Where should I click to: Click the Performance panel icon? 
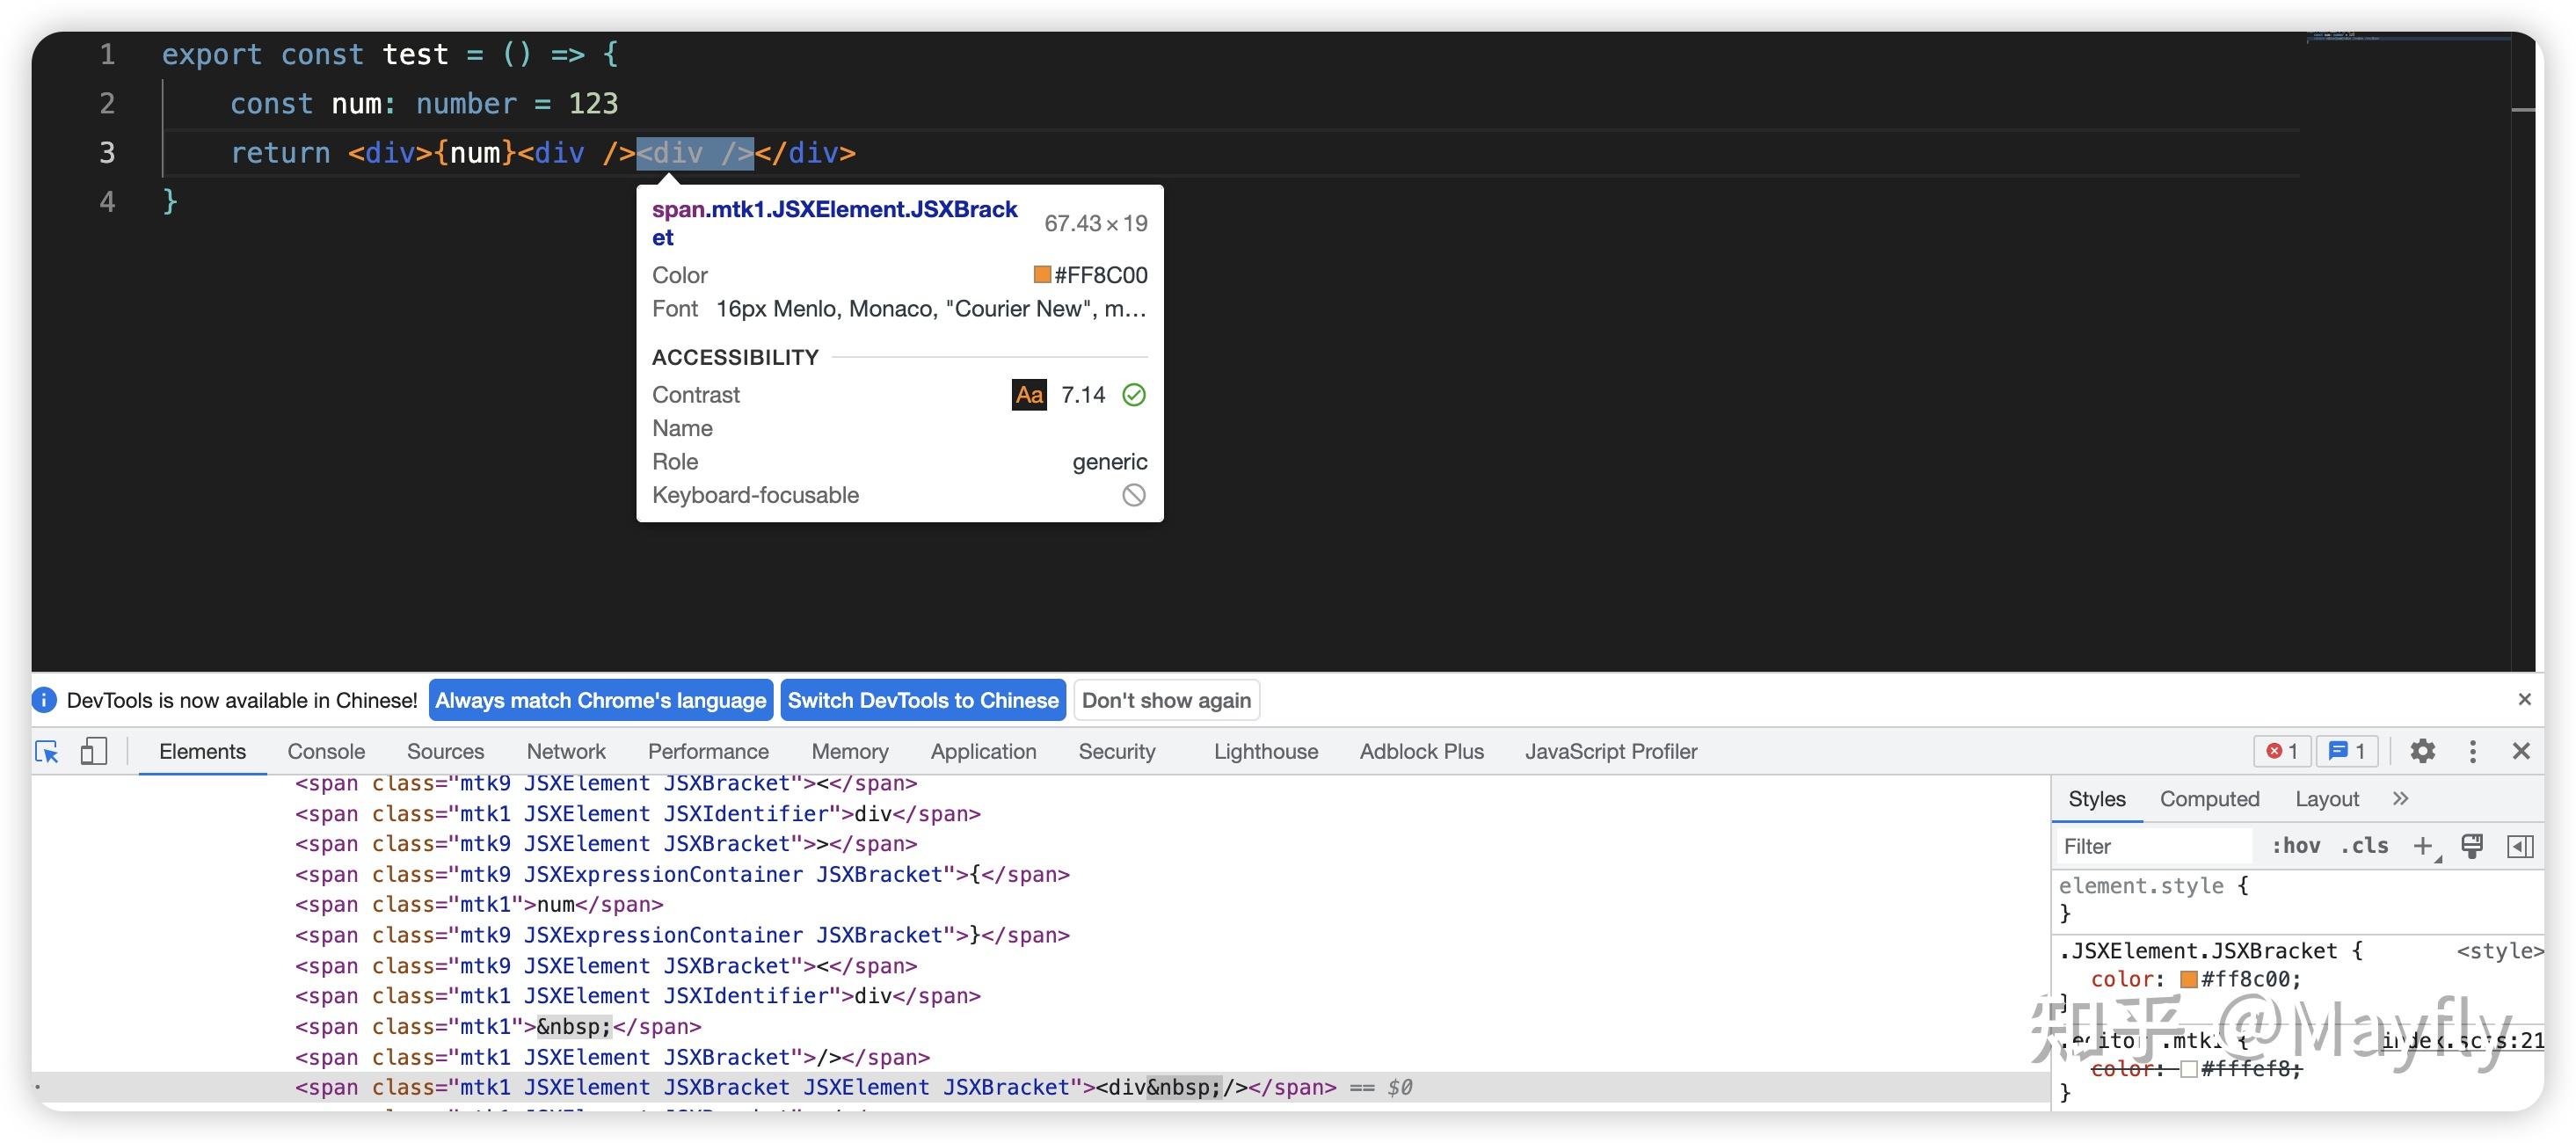pos(708,751)
